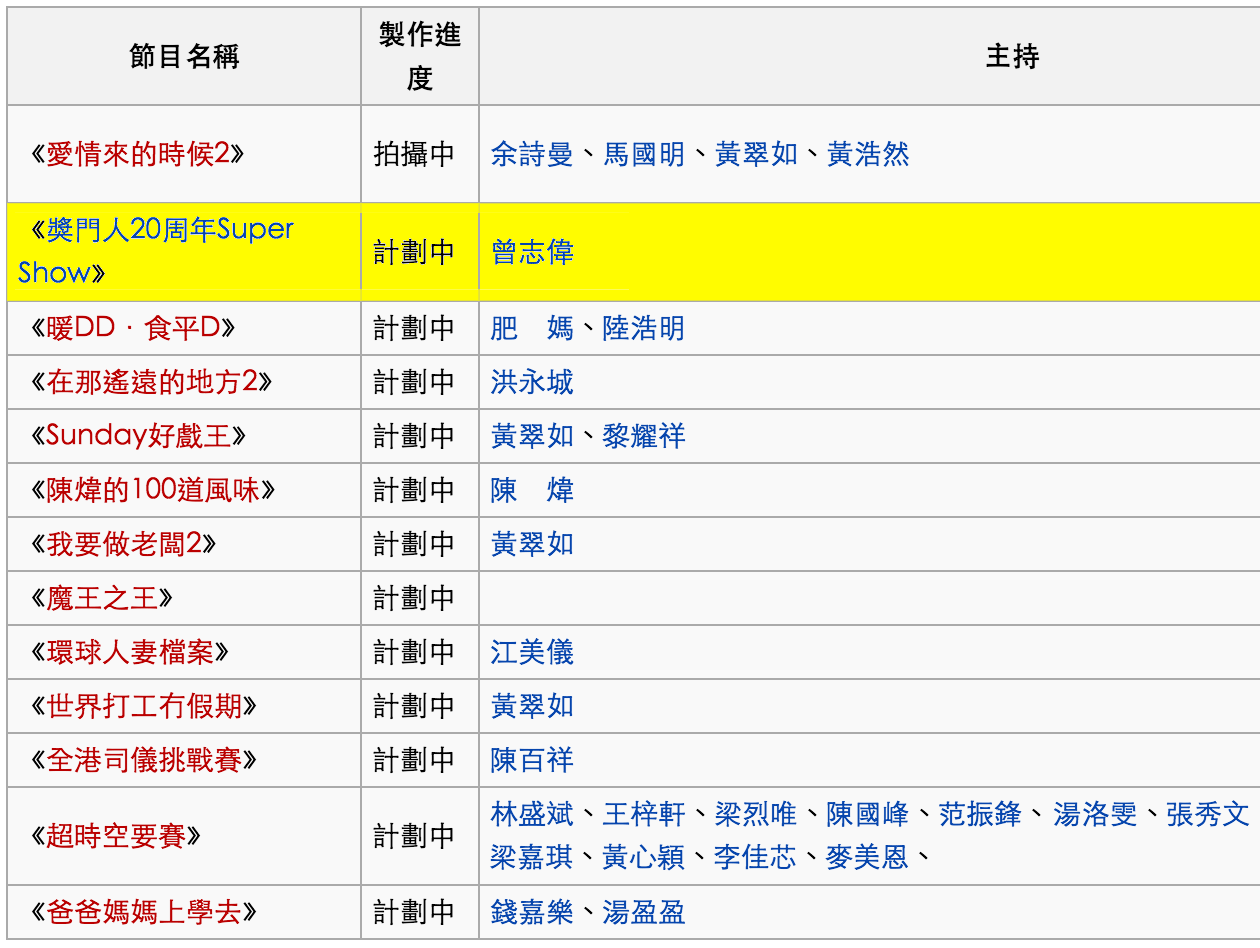Click the 曾志偉 host link
Screen dimensions: 1260x948
[x=533, y=253]
